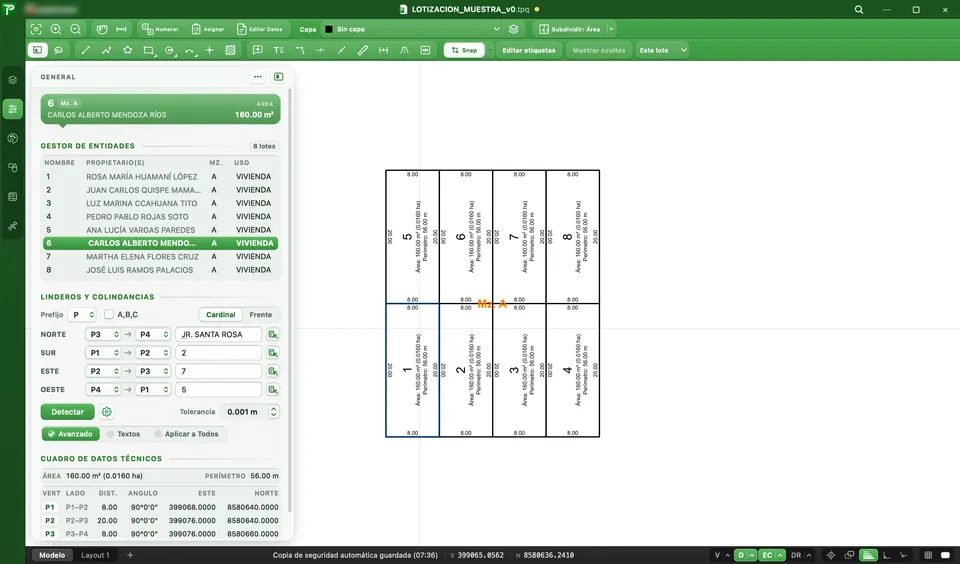Click the Detectar button
This screenshot has width=960, height=564.
tap(67, 412)
